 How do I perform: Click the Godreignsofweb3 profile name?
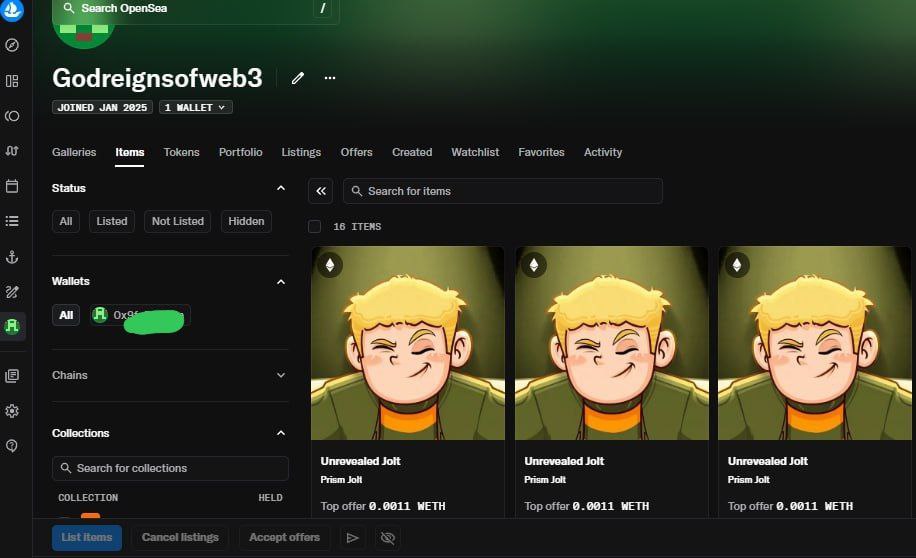[157, 78]
